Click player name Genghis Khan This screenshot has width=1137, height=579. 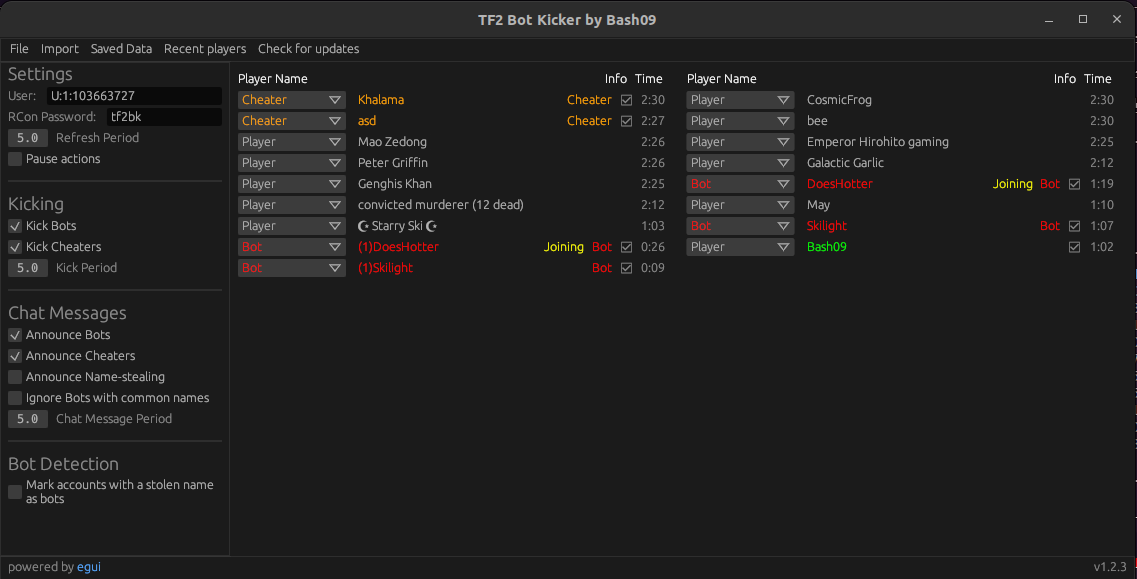tap(394, 184)
